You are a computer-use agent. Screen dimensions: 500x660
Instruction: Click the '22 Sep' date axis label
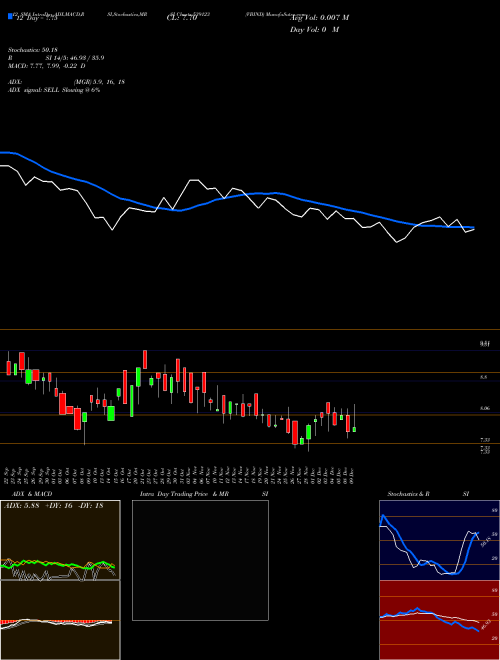click(x=8, y=476)
